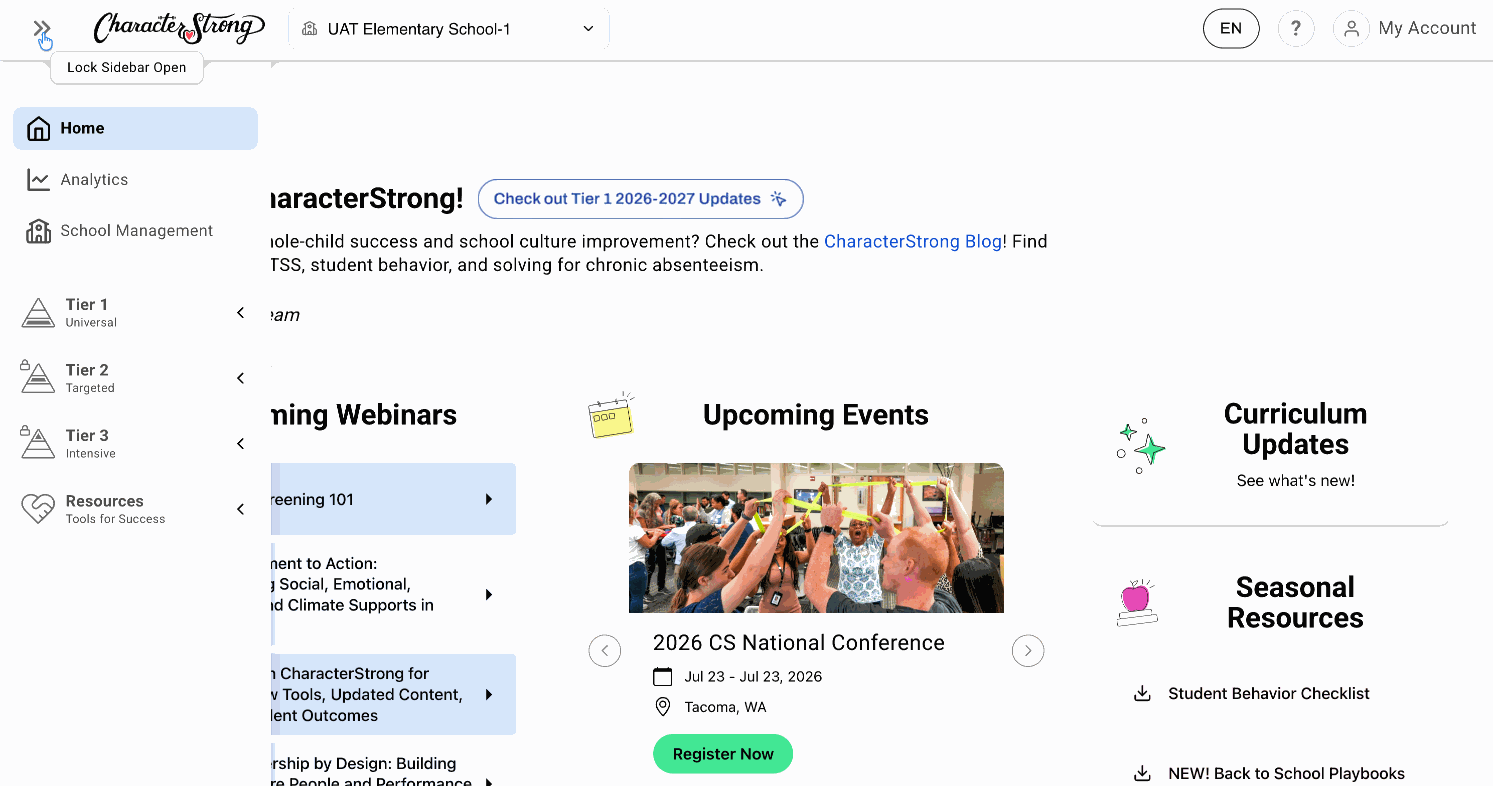The width and height of the screenshot is (1493, 786).
Task: Lock the sidebar open with double-chevron icon
Action: [41, 29]
